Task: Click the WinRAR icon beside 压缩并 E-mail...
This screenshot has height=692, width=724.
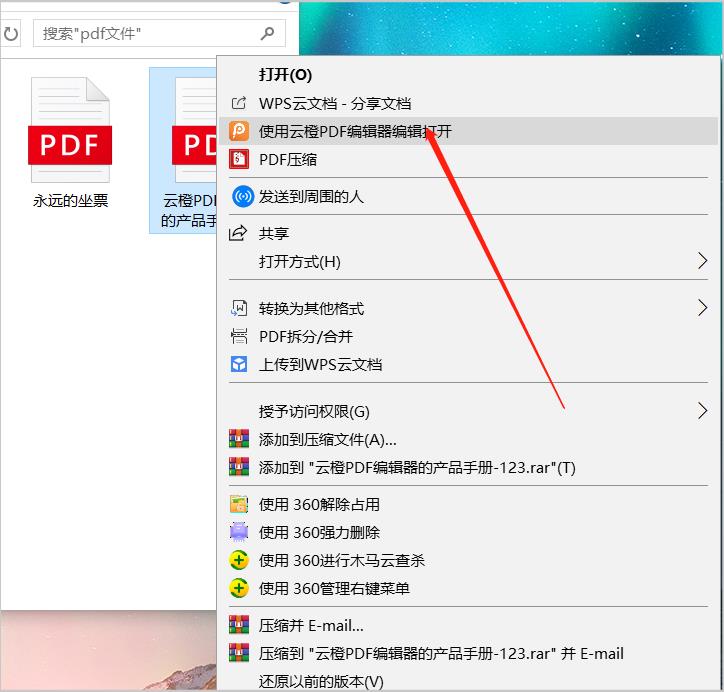Action: [x=239, y=625]
